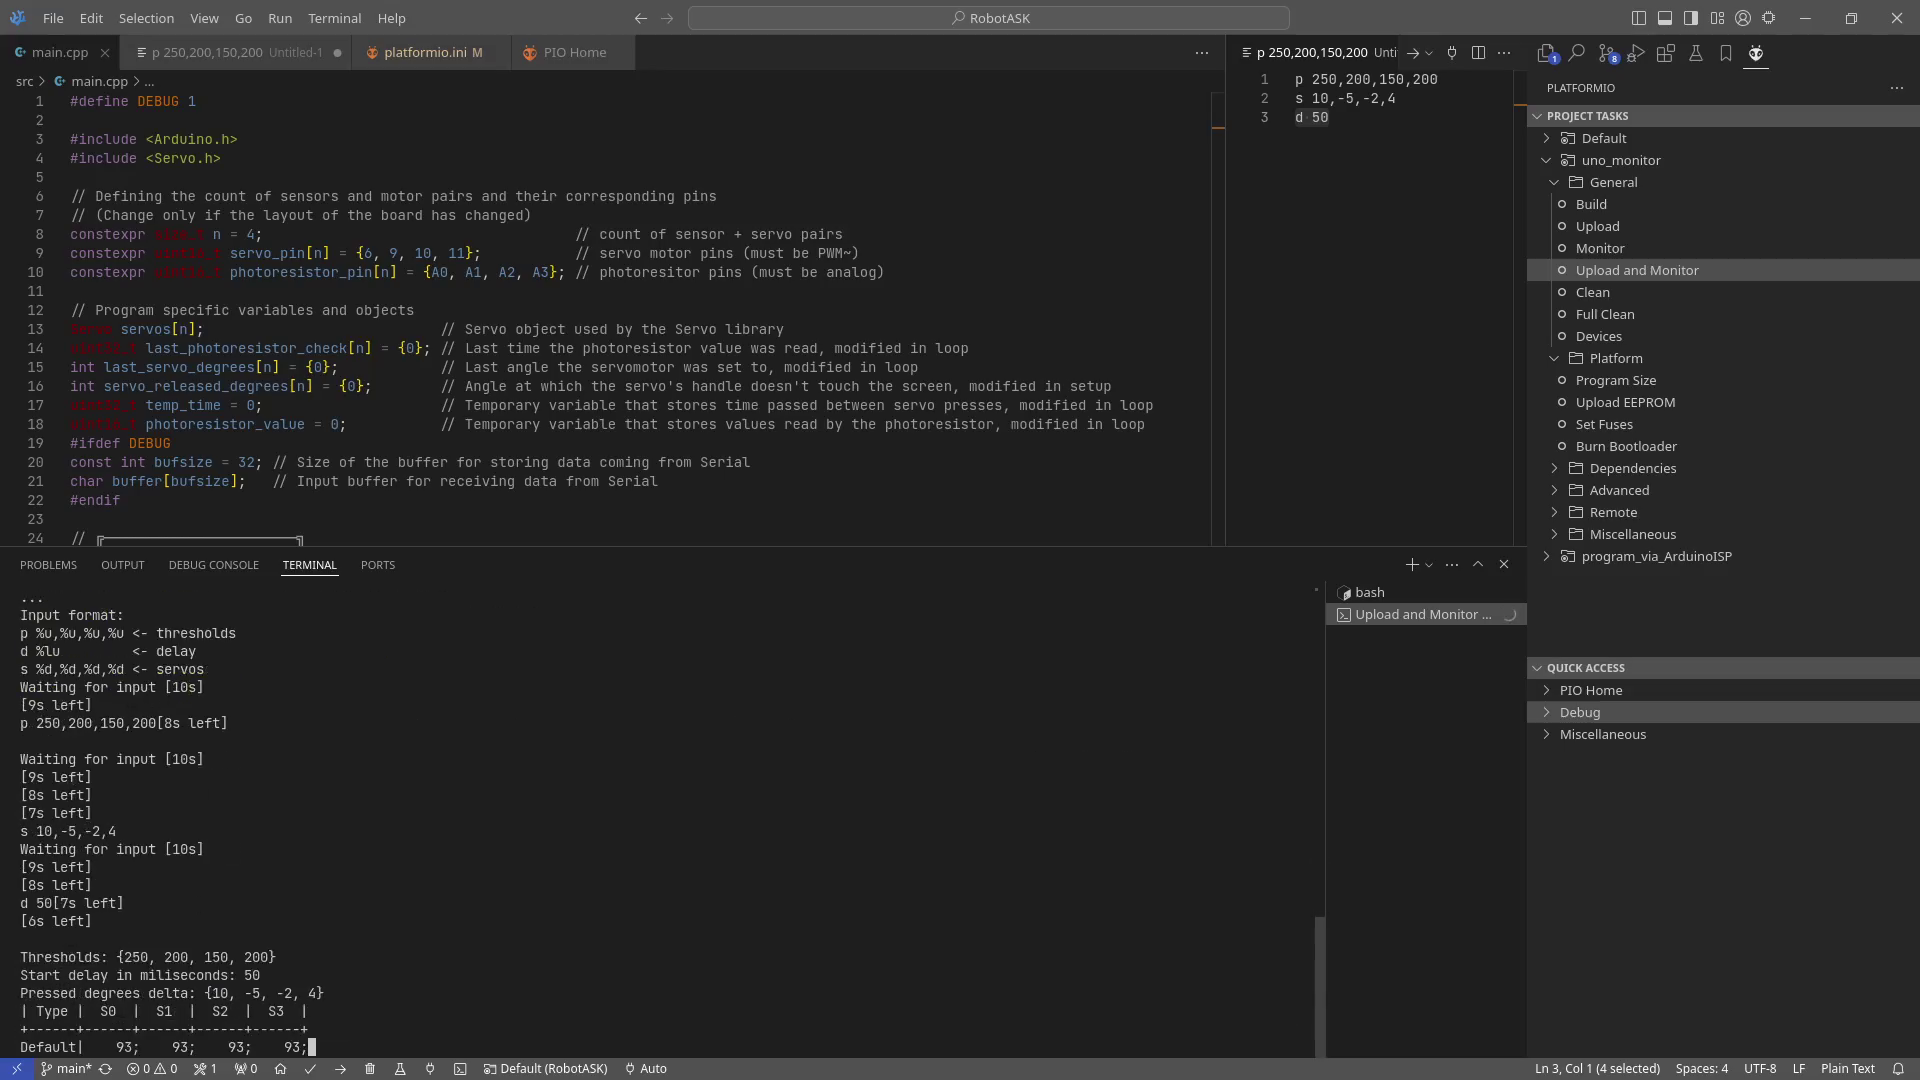Screen dimensions: 1920x1080
Task: Click the send arrow icon in right editor toolbar
Action: 1412,52
